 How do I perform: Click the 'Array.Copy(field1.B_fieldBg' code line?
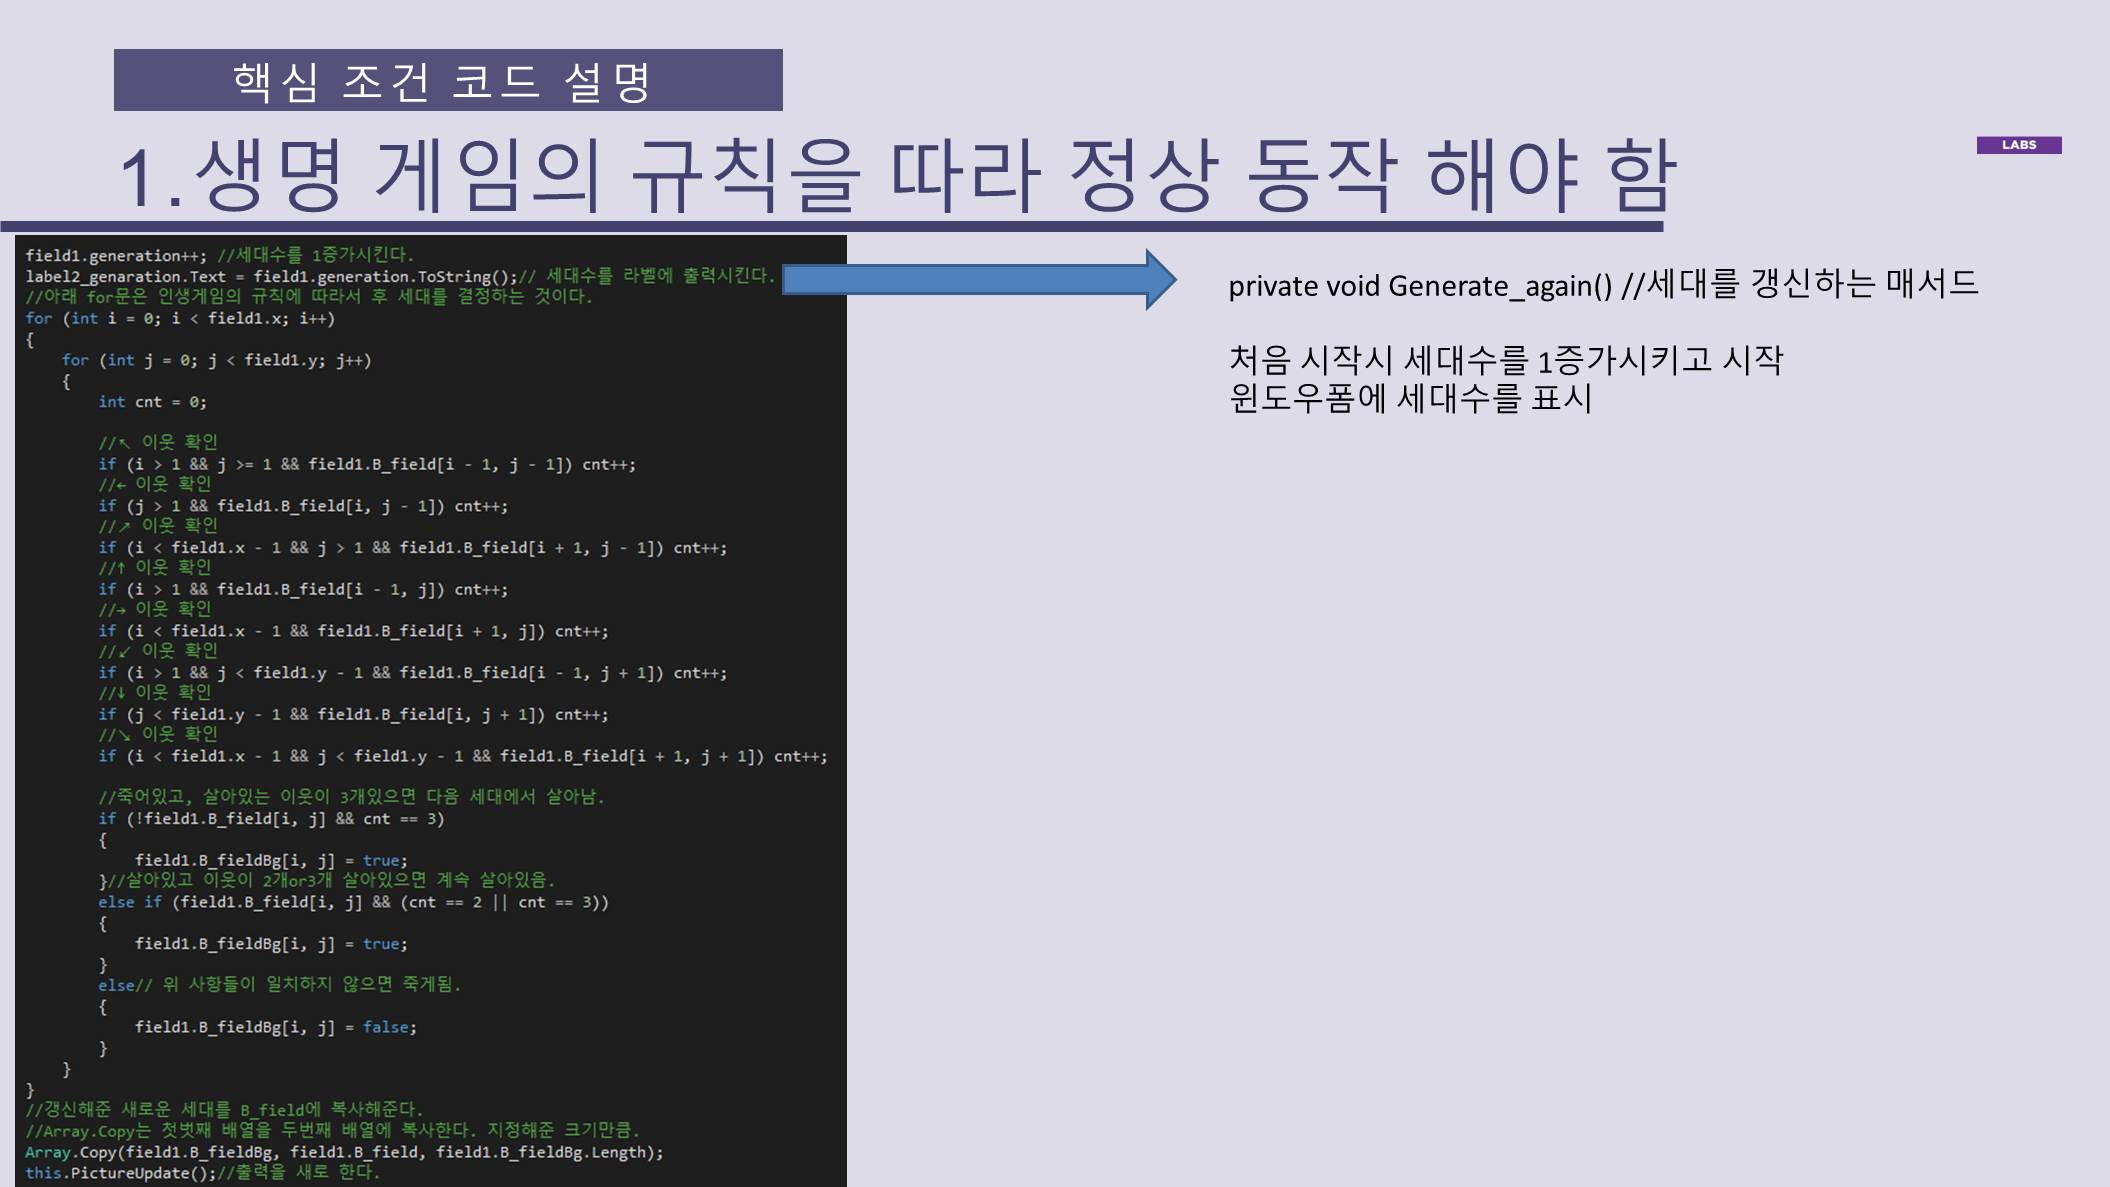344,1152
